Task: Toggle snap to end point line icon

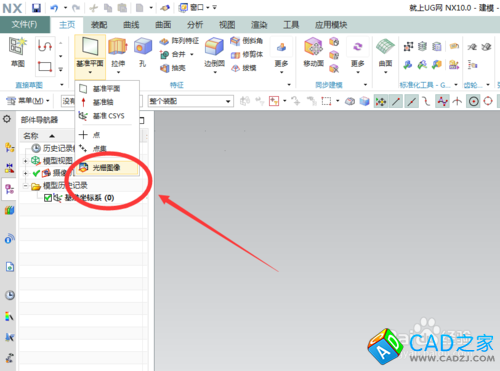Action: tap(396, 101)
